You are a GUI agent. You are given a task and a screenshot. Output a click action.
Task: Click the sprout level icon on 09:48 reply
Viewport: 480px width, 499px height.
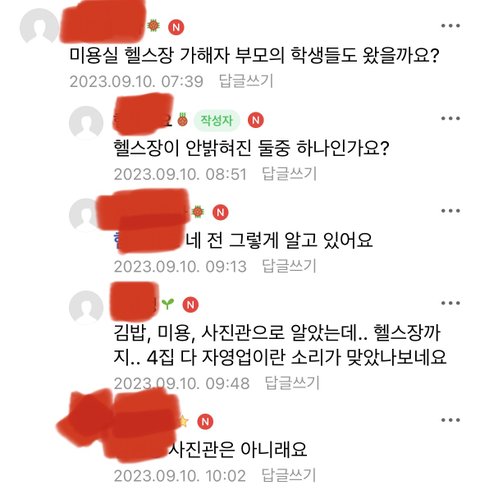point(168,304)
